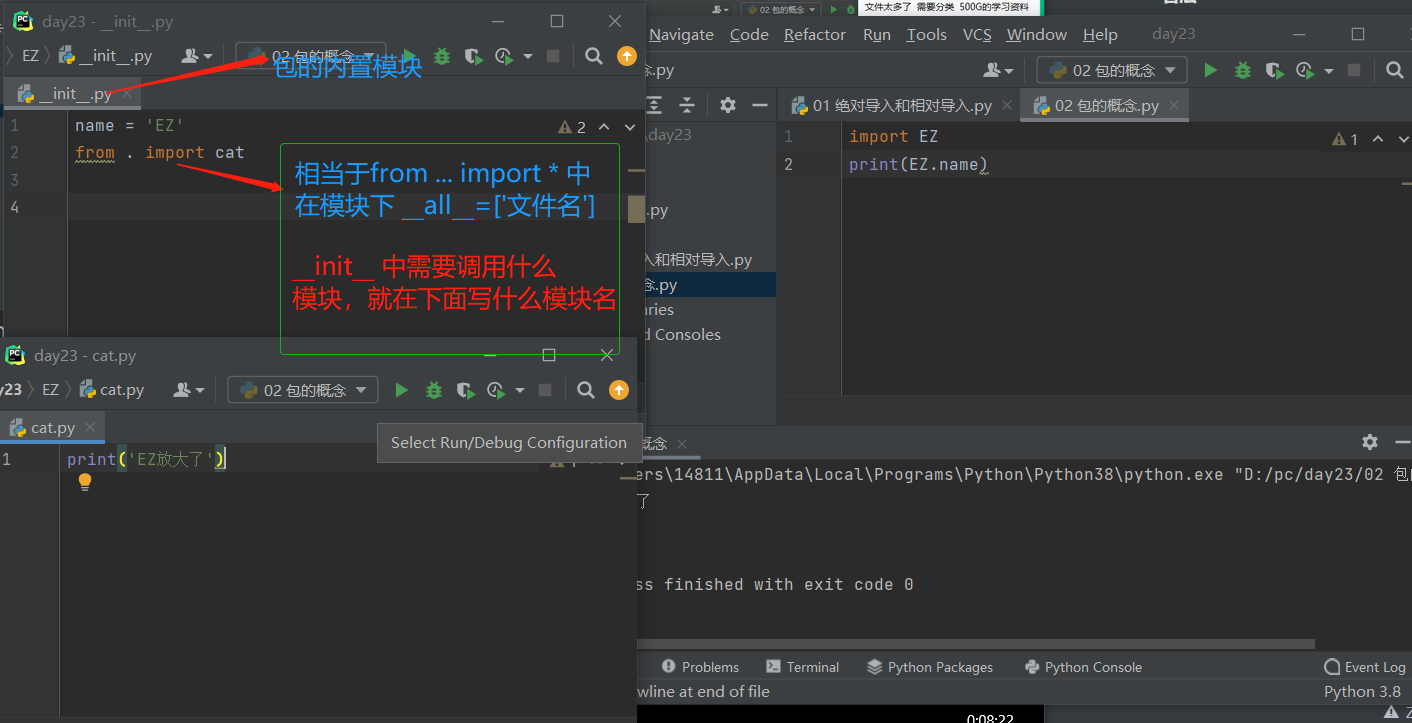This screenshot has height=723, width=1412.
Task: Click the Python 3.8 interpreter in status bar
Action: point(1362,691)
